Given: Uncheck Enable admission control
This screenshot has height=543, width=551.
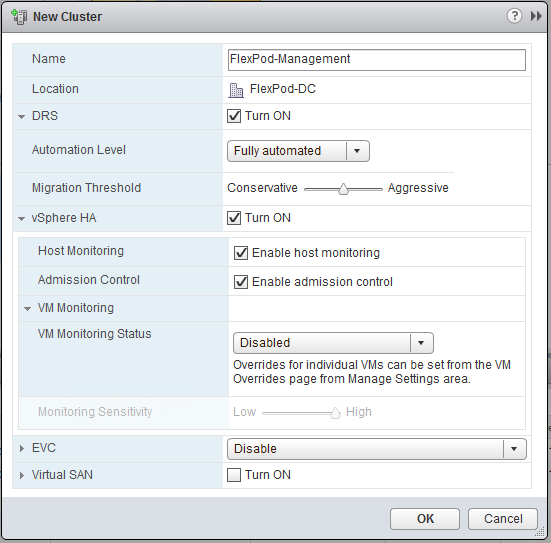Looking at the screenshot, I should pyautogui.click(x=241, y=282).
